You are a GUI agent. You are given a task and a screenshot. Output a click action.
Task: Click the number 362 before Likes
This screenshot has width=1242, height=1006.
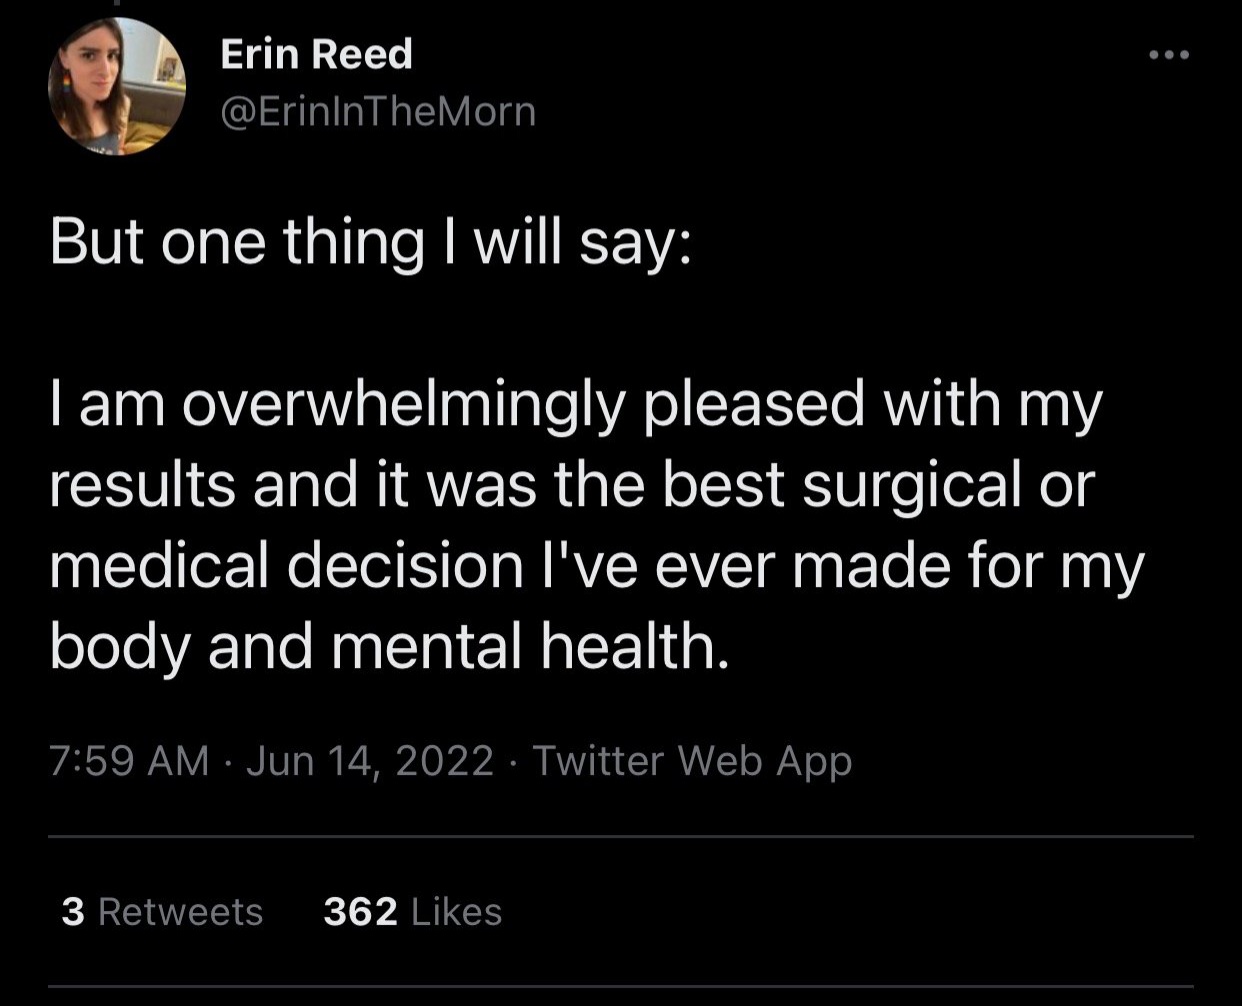click(360, 912)
